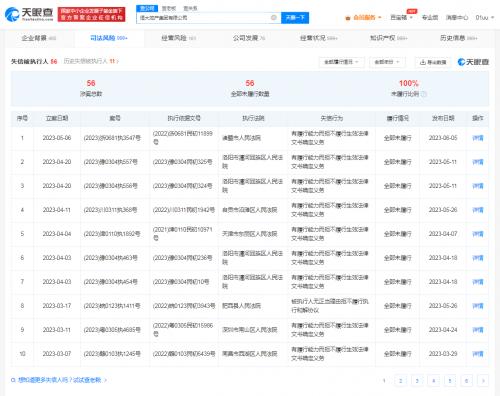Viewport: 500px width, 396px height.
Task: Click the download icon on 导出数据
Action: pos(423,62)
